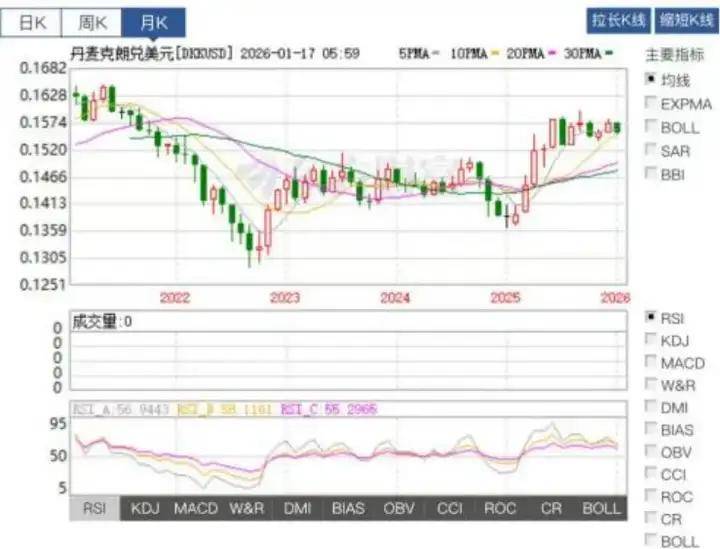Click the RSI_B value readout
The width and height of the screenshot is (720, 549).
click(225, 409)
